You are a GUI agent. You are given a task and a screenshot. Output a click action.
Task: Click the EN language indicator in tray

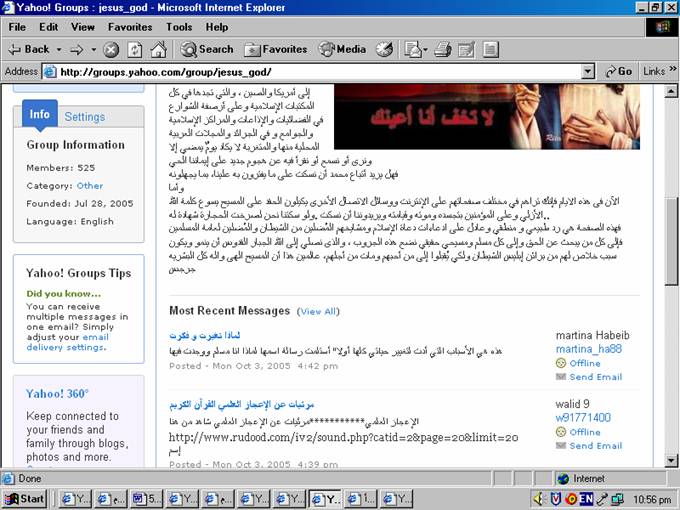[586, 499]
